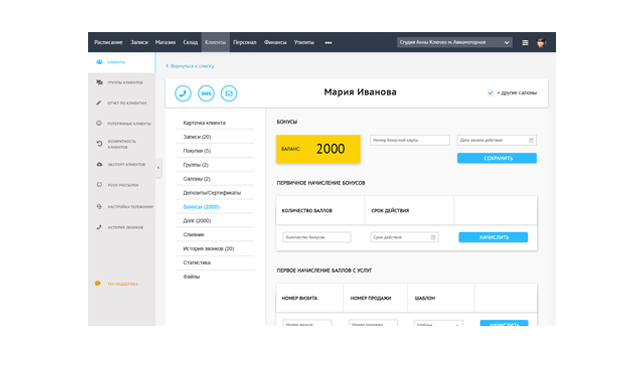Open calendar icon in Дата начала действия
The width and height of the screenshot is (640, 367).
point(531,140)
